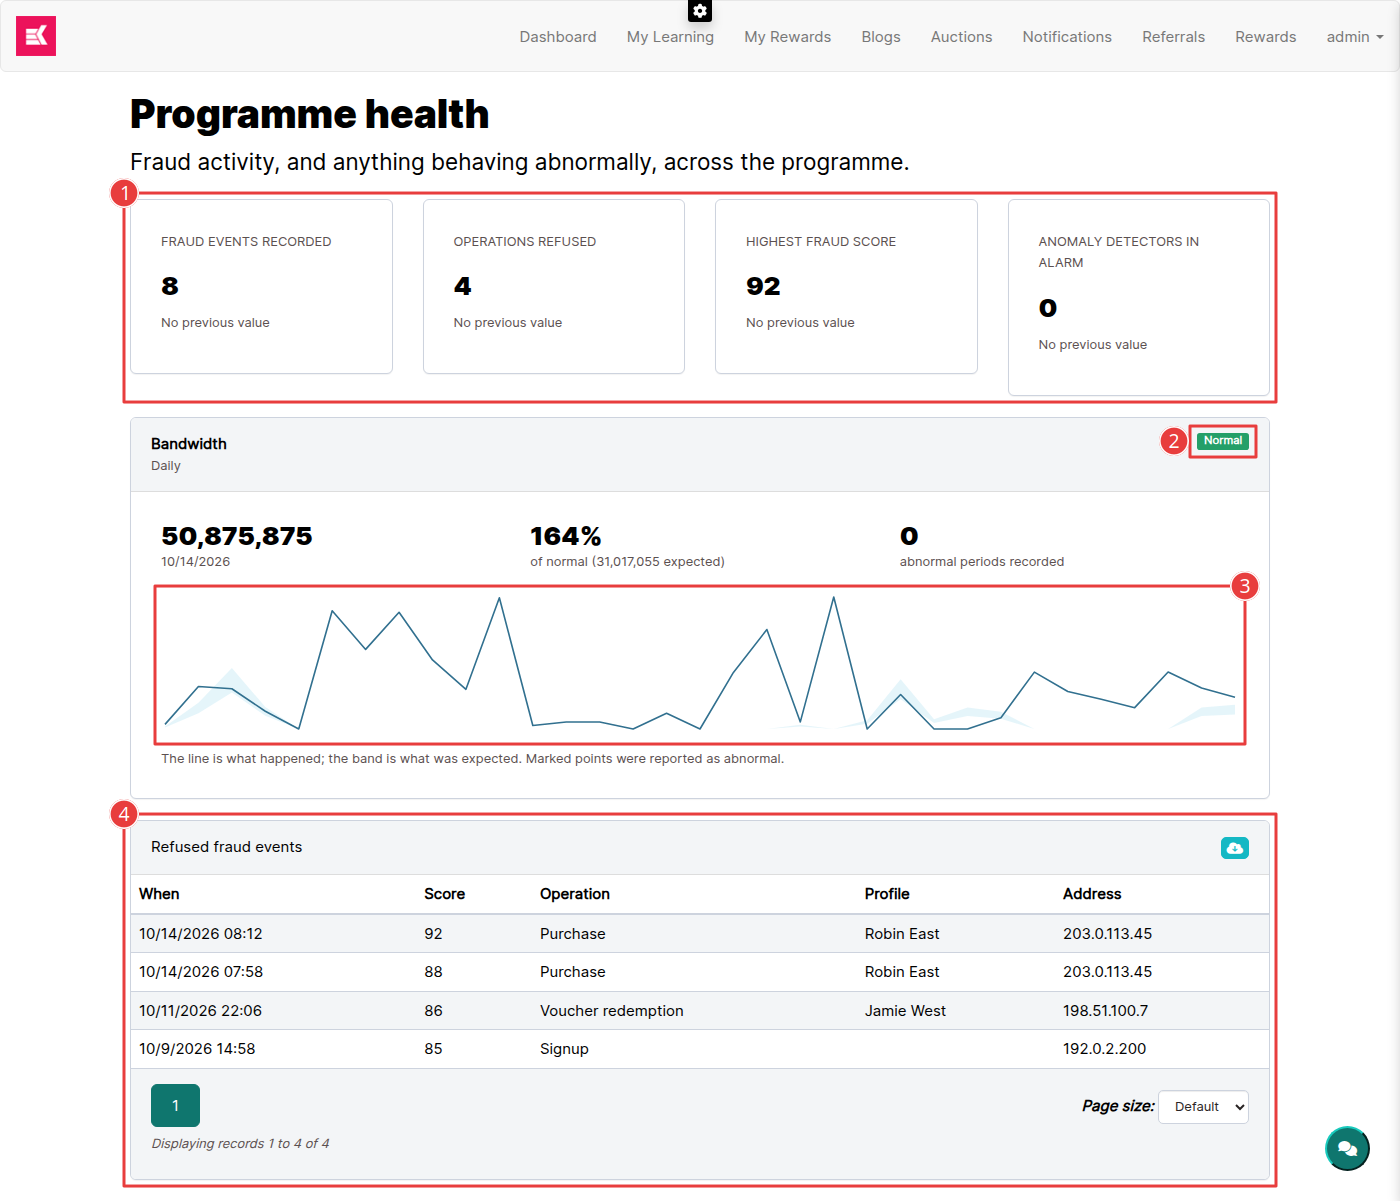Click the Anomaly Detectors in Alarm card
This screenshot has height=1201, width=1400.
pos(1139,298)
